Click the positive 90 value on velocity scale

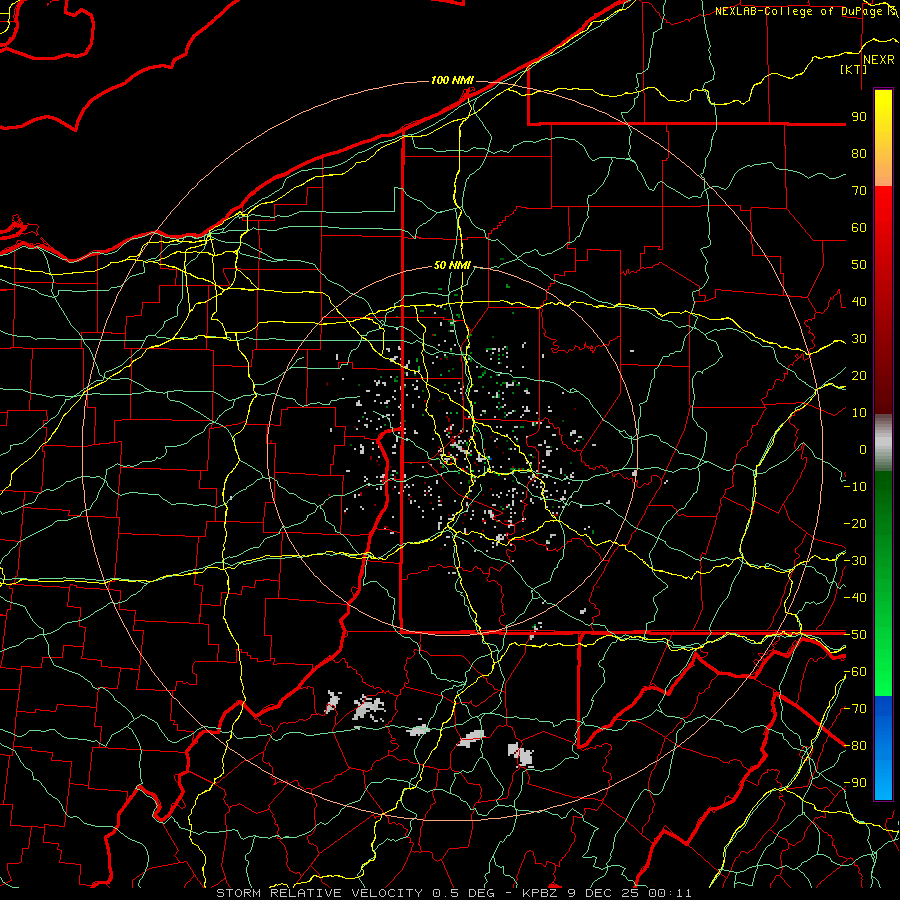pos(859,117)
